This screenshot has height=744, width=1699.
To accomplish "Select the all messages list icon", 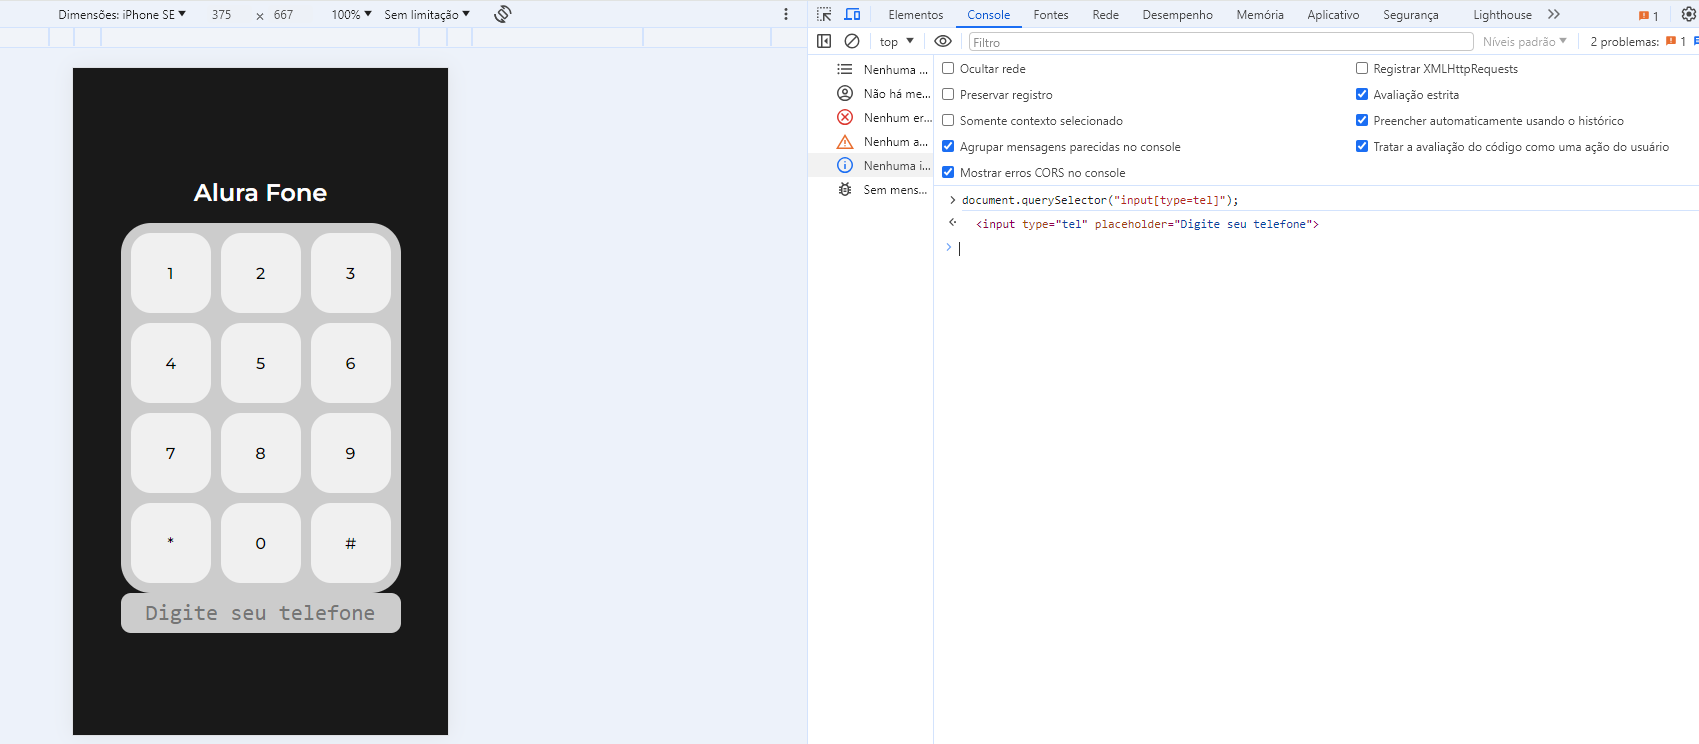I will click(x=845, y=69).
